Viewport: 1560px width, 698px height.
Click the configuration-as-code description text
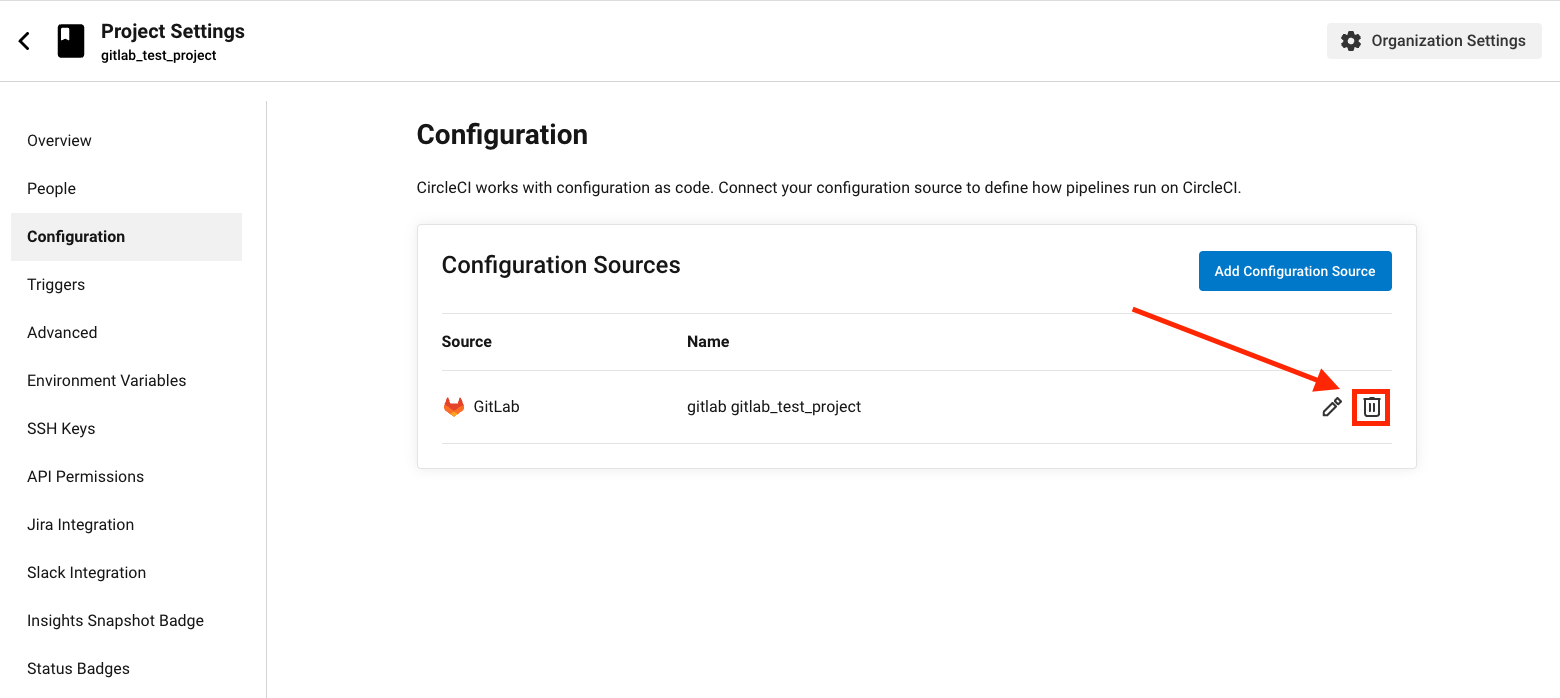tap(829, 188)
